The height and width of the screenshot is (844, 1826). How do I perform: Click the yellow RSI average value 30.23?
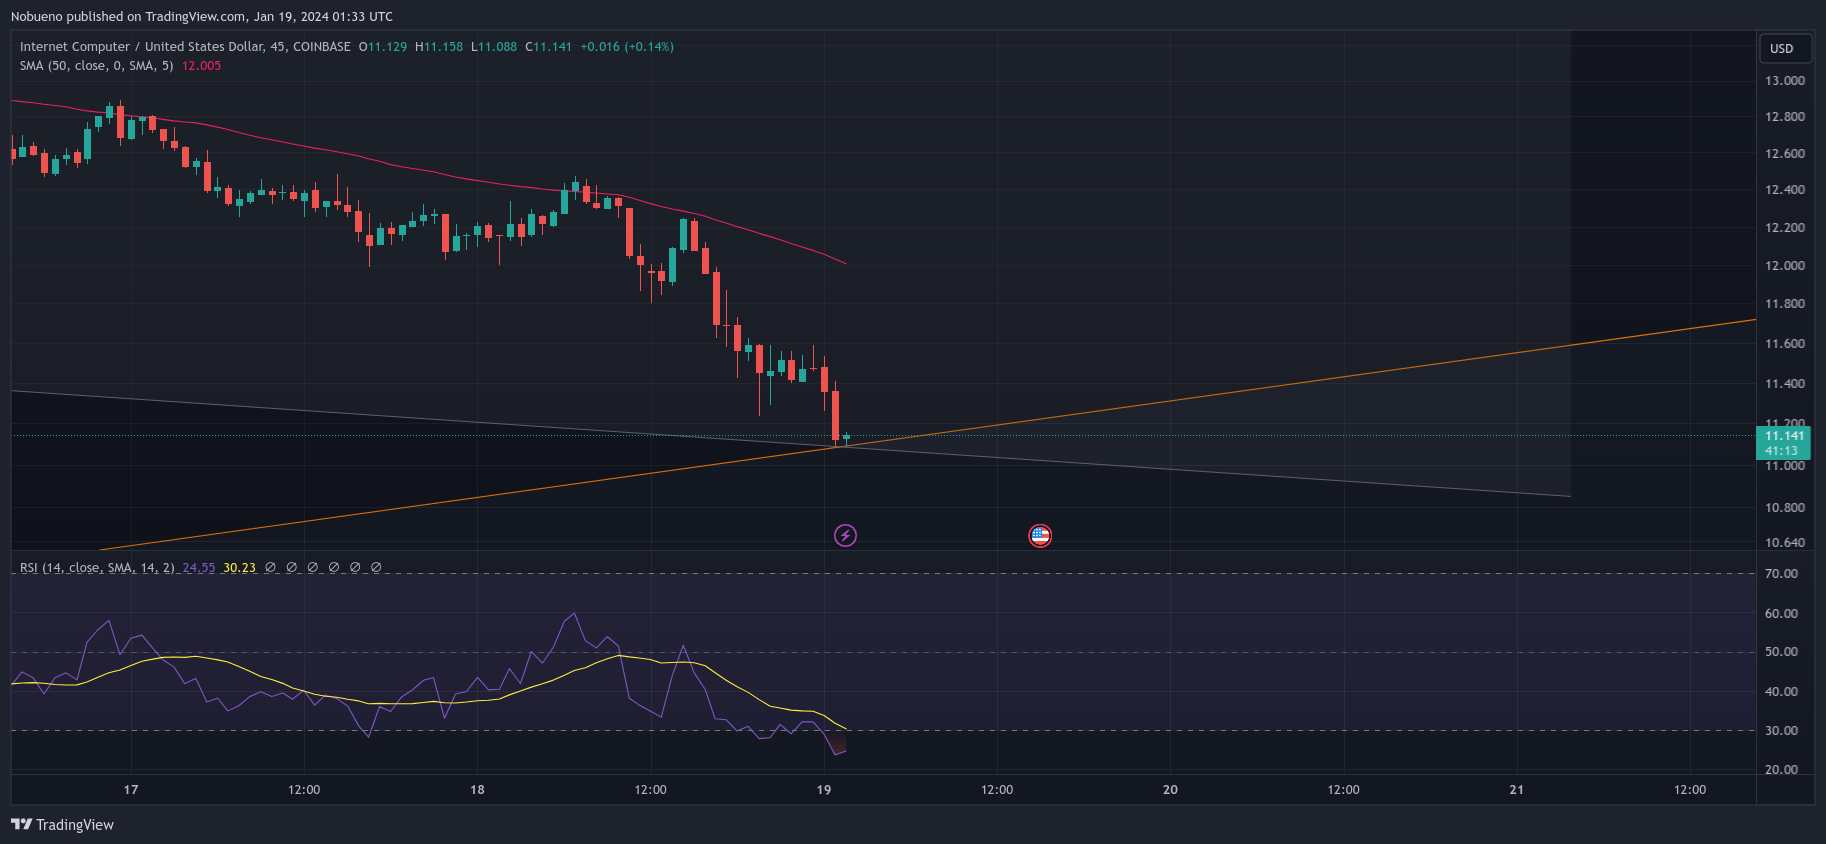(x=239, y=568)
